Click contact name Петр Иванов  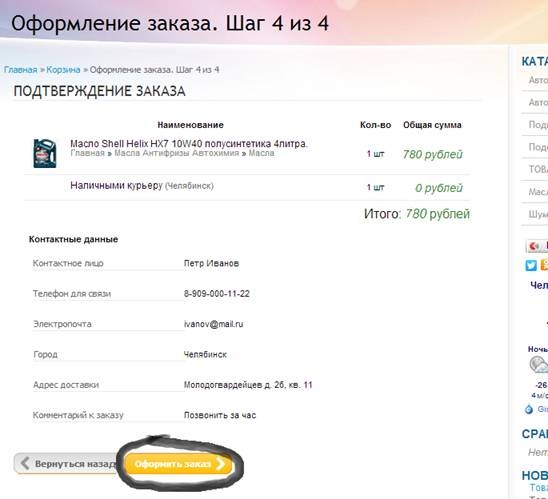(x=211, y=263)
